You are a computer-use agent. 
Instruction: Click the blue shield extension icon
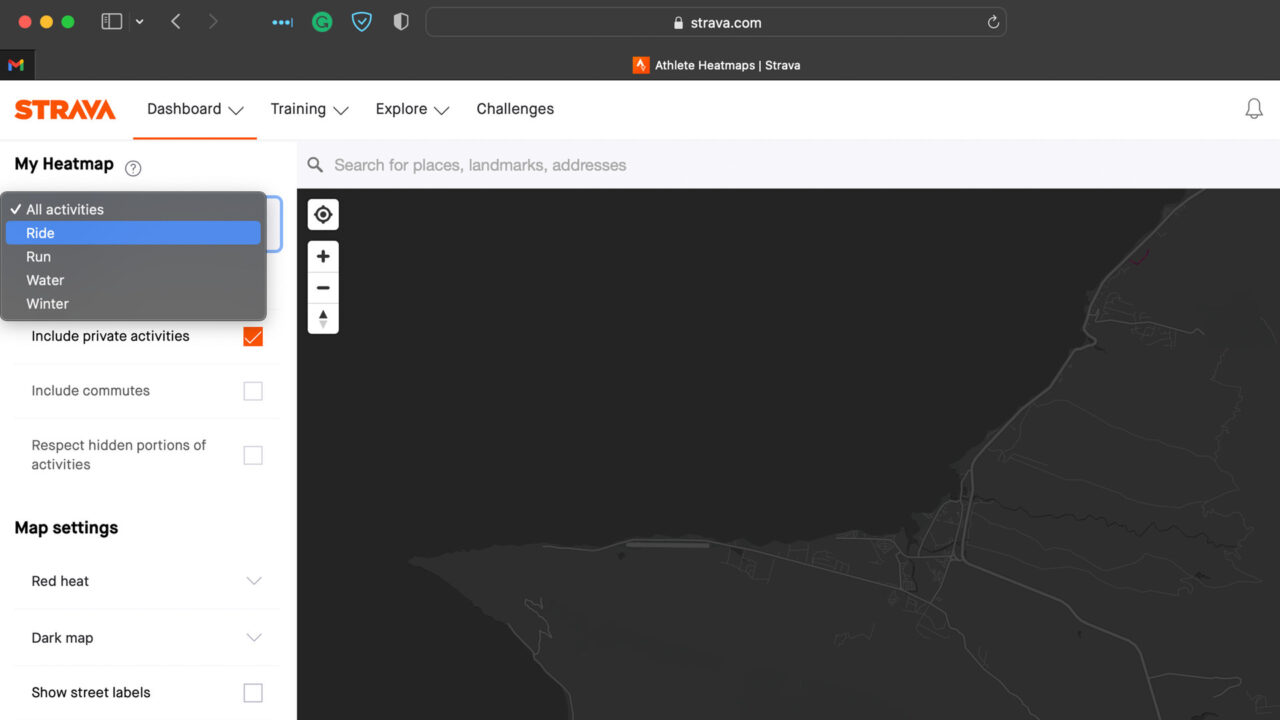361,21
